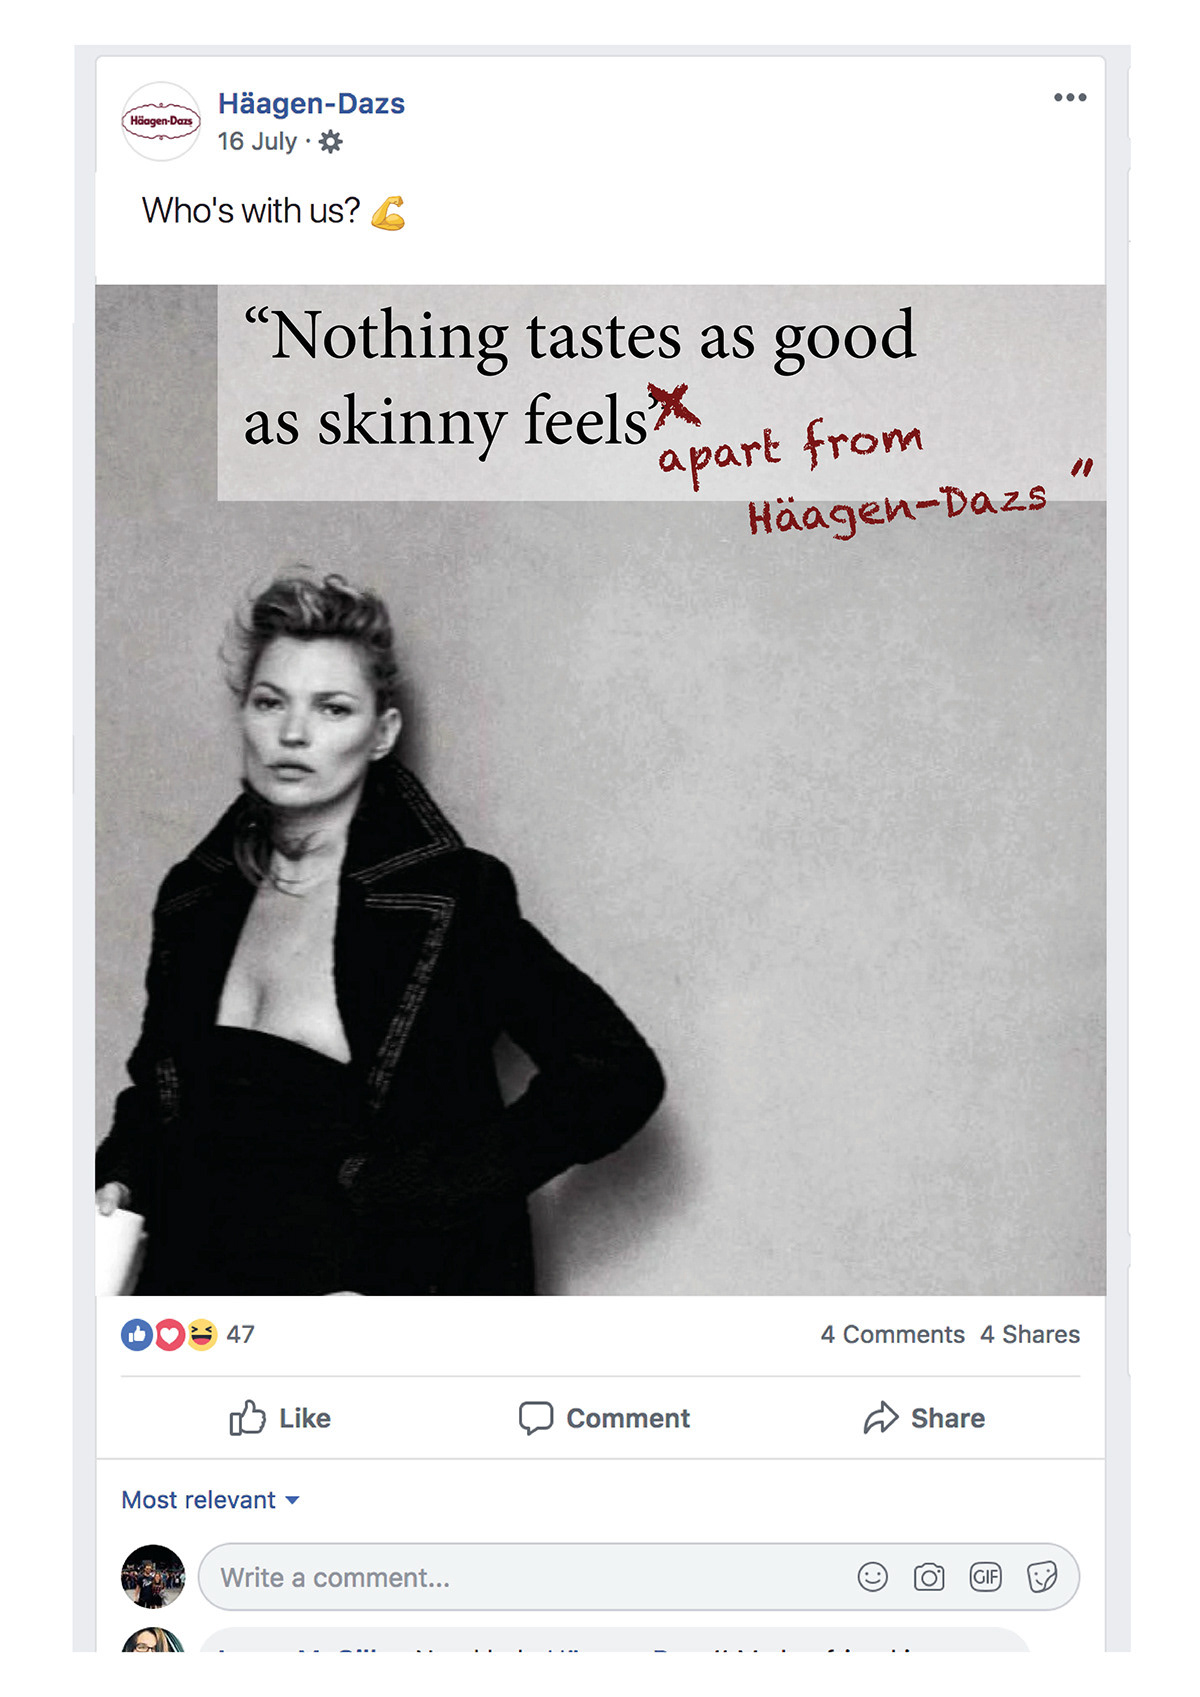Image resolution: width=1200 pixels, height=1697 pixels.
Task: Like the Häagen-Dazs post
Action: pyautogui.click(x=280, y=1418)
